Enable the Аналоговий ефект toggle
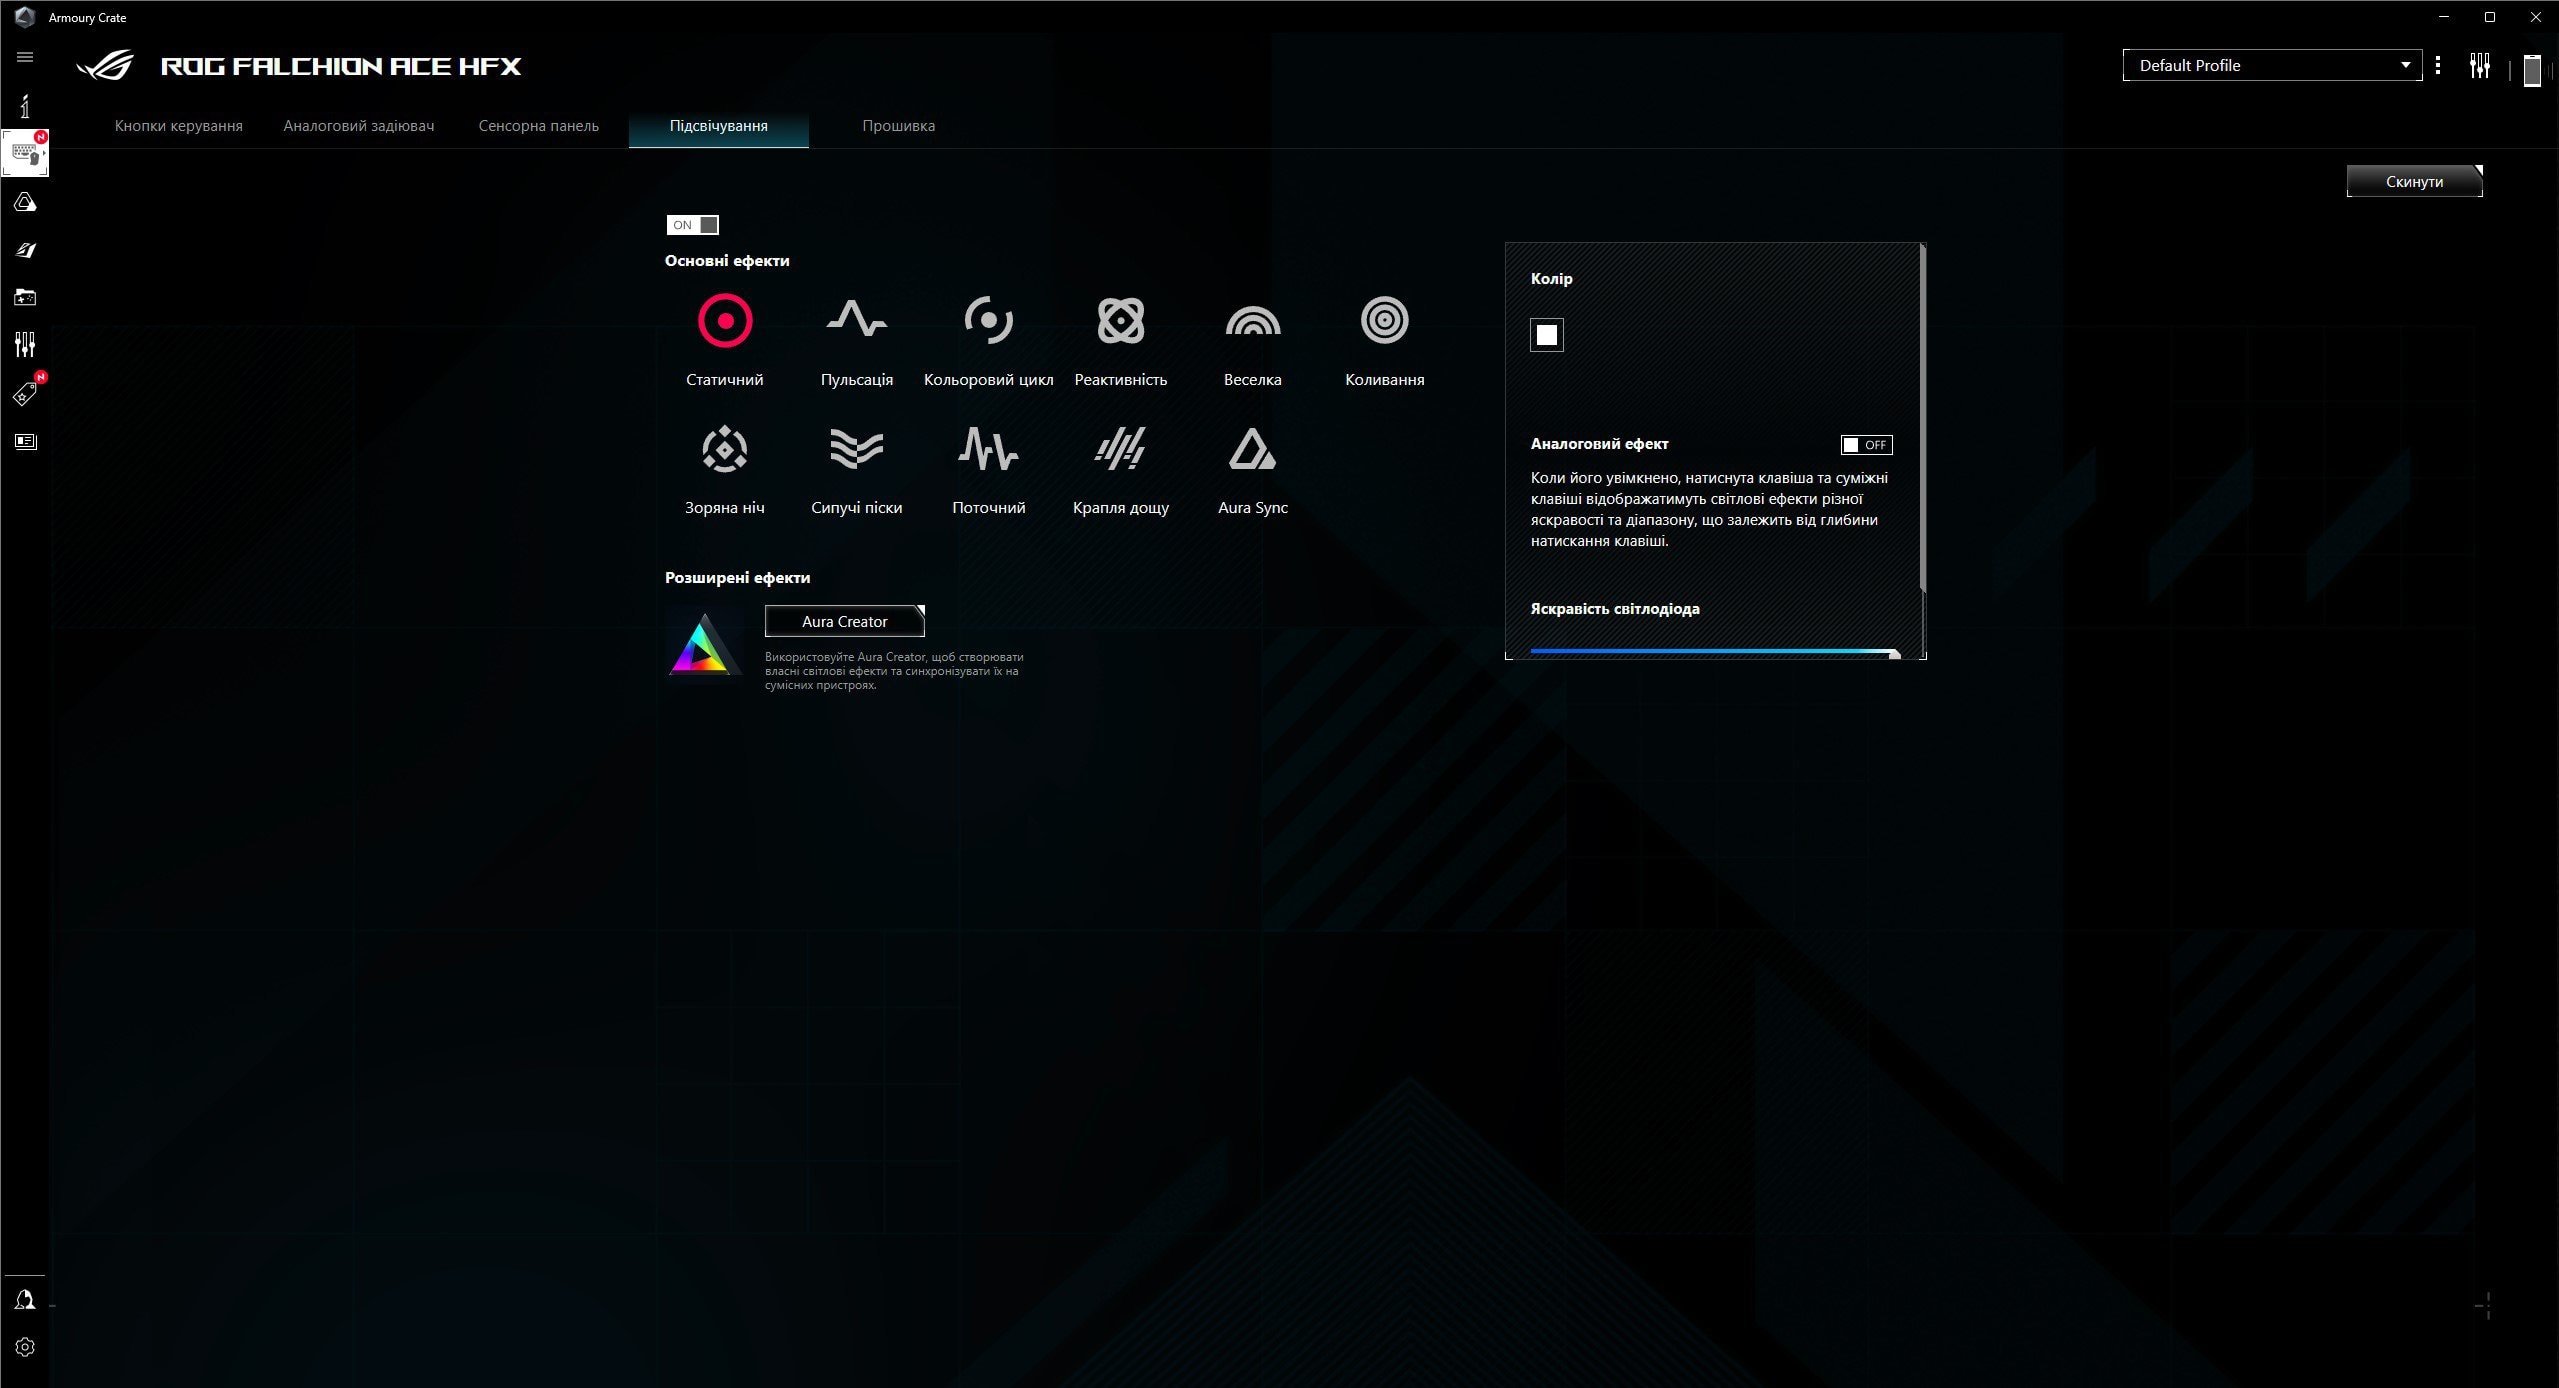This screenshot has width=2559, height=1388. (1866, 445)
